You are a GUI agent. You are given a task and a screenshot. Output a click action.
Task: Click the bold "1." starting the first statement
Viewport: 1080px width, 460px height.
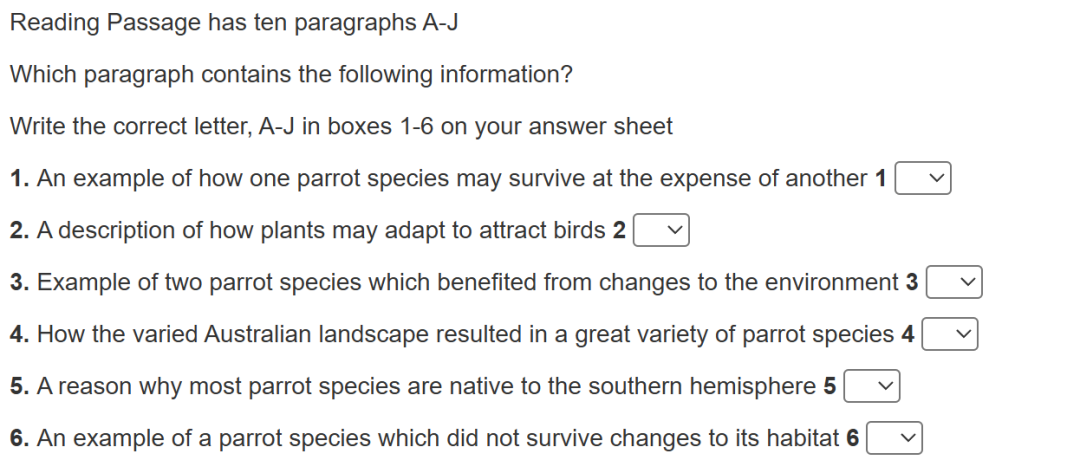click(x=19, y=179)
